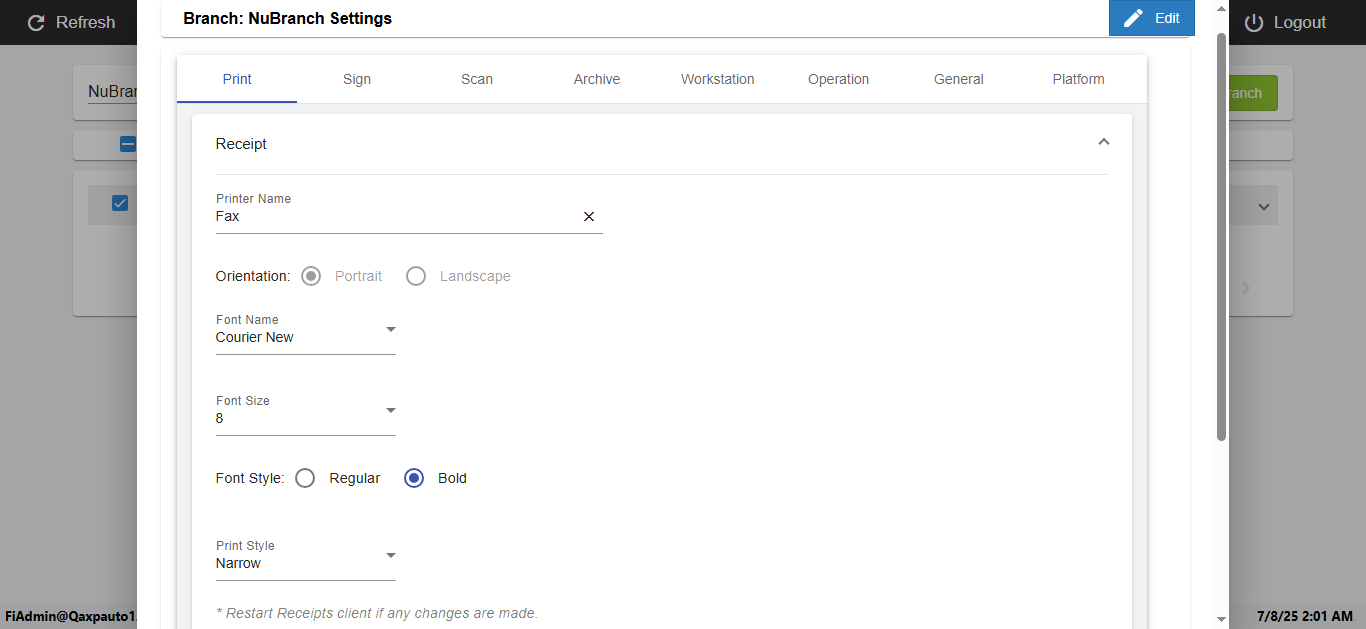Click the Refresh circular arrow icon
The image size is (1366, 629).
[36, 22]
